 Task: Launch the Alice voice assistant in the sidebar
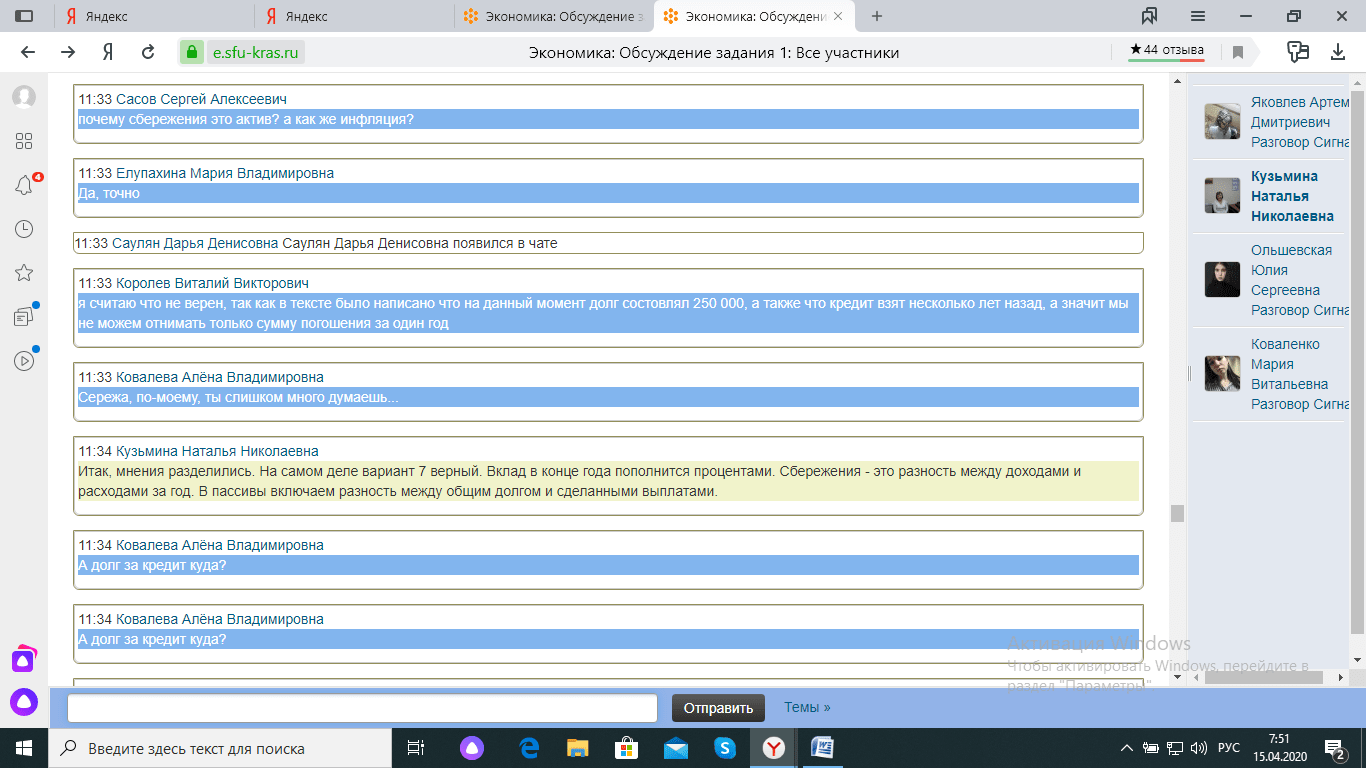(x=24, y=702)
